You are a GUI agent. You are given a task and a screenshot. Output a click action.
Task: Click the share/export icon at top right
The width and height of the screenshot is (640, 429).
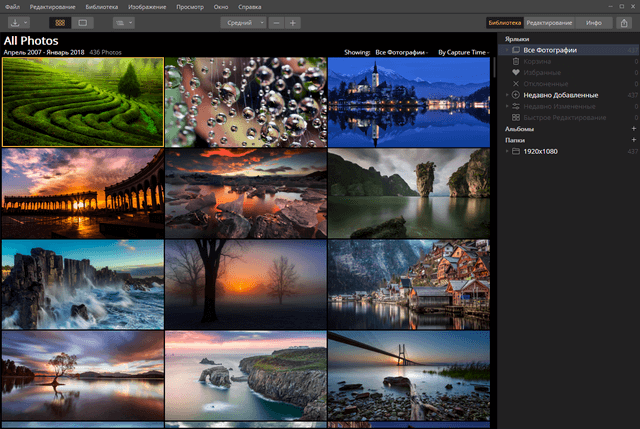pyautogui.click(x=624, y=22)
